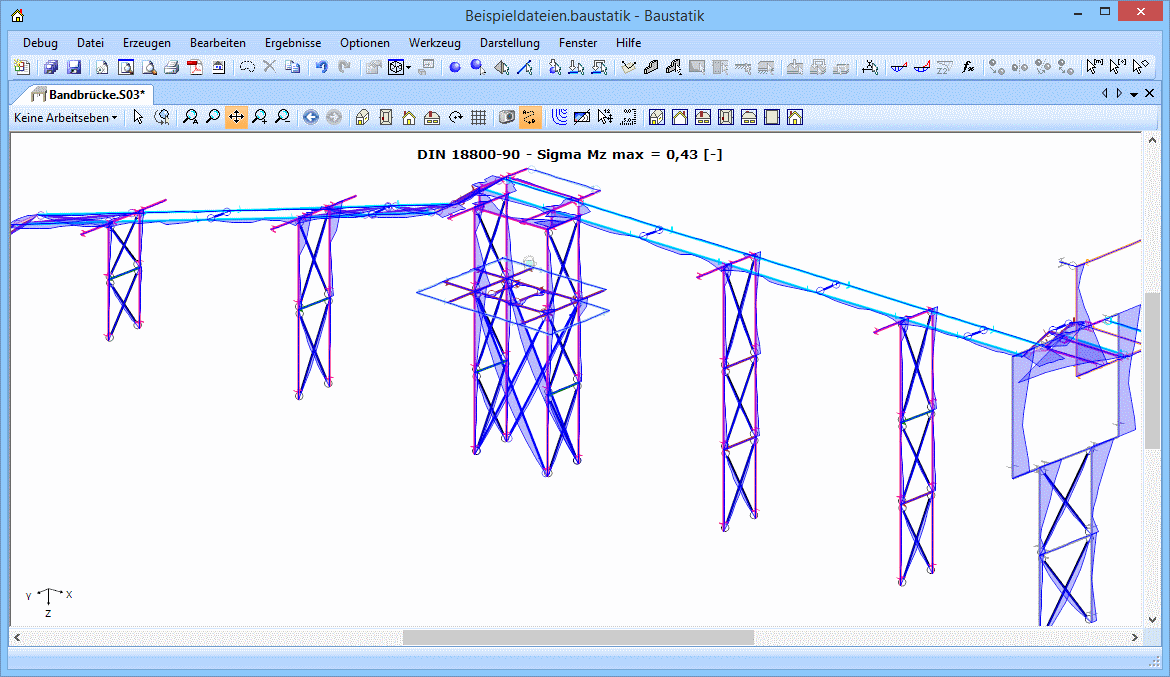Open the document tab list dropdown arrow
This screenshot has height=677, width=1170.
[1134, 94]
